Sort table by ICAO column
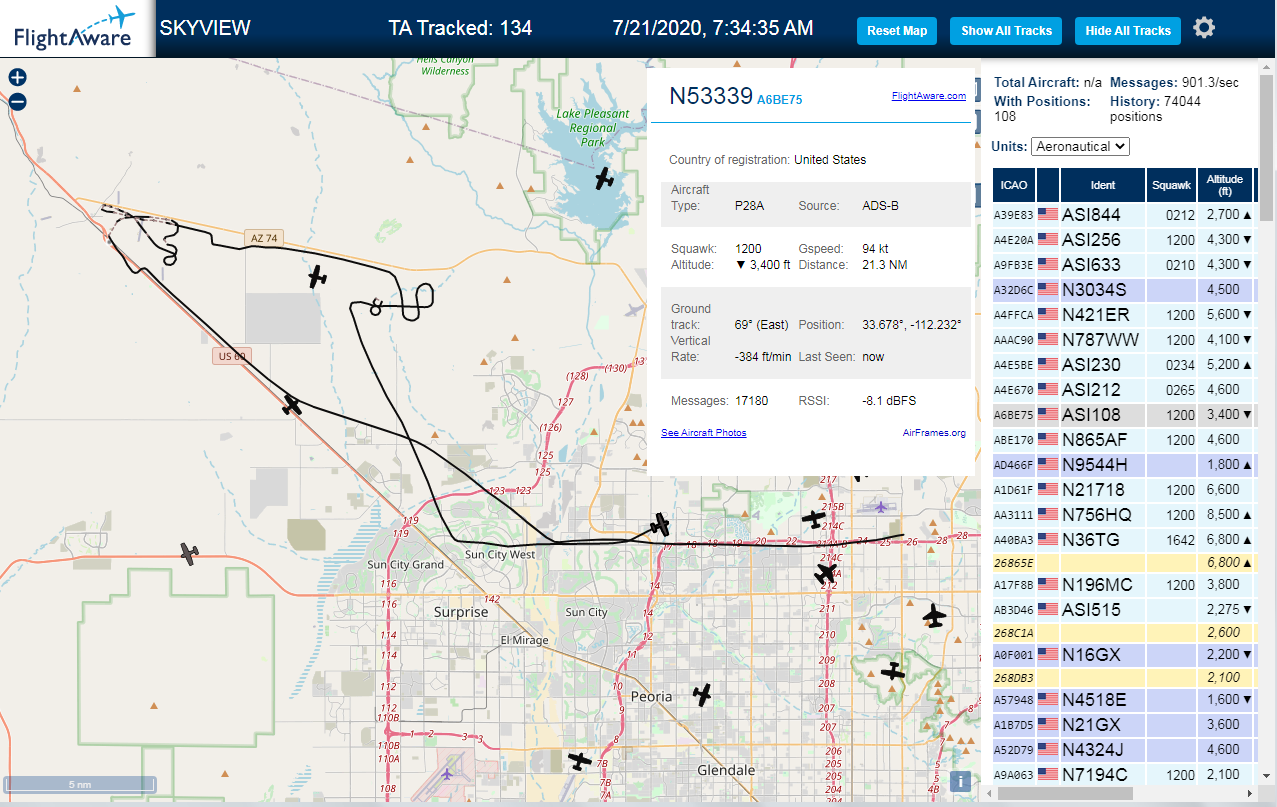The image size is (1277, 807). [x=1013, y=185]
